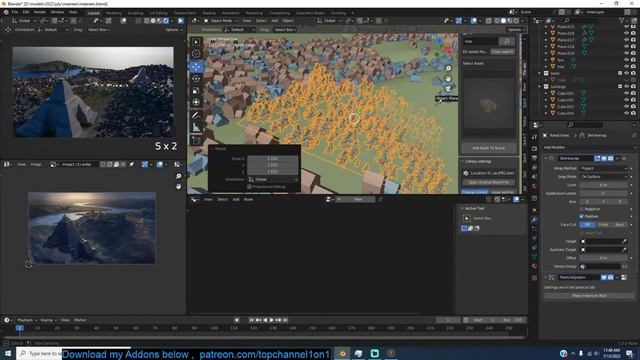Jump to the last frame in timeline

click(x=285, y=320)
